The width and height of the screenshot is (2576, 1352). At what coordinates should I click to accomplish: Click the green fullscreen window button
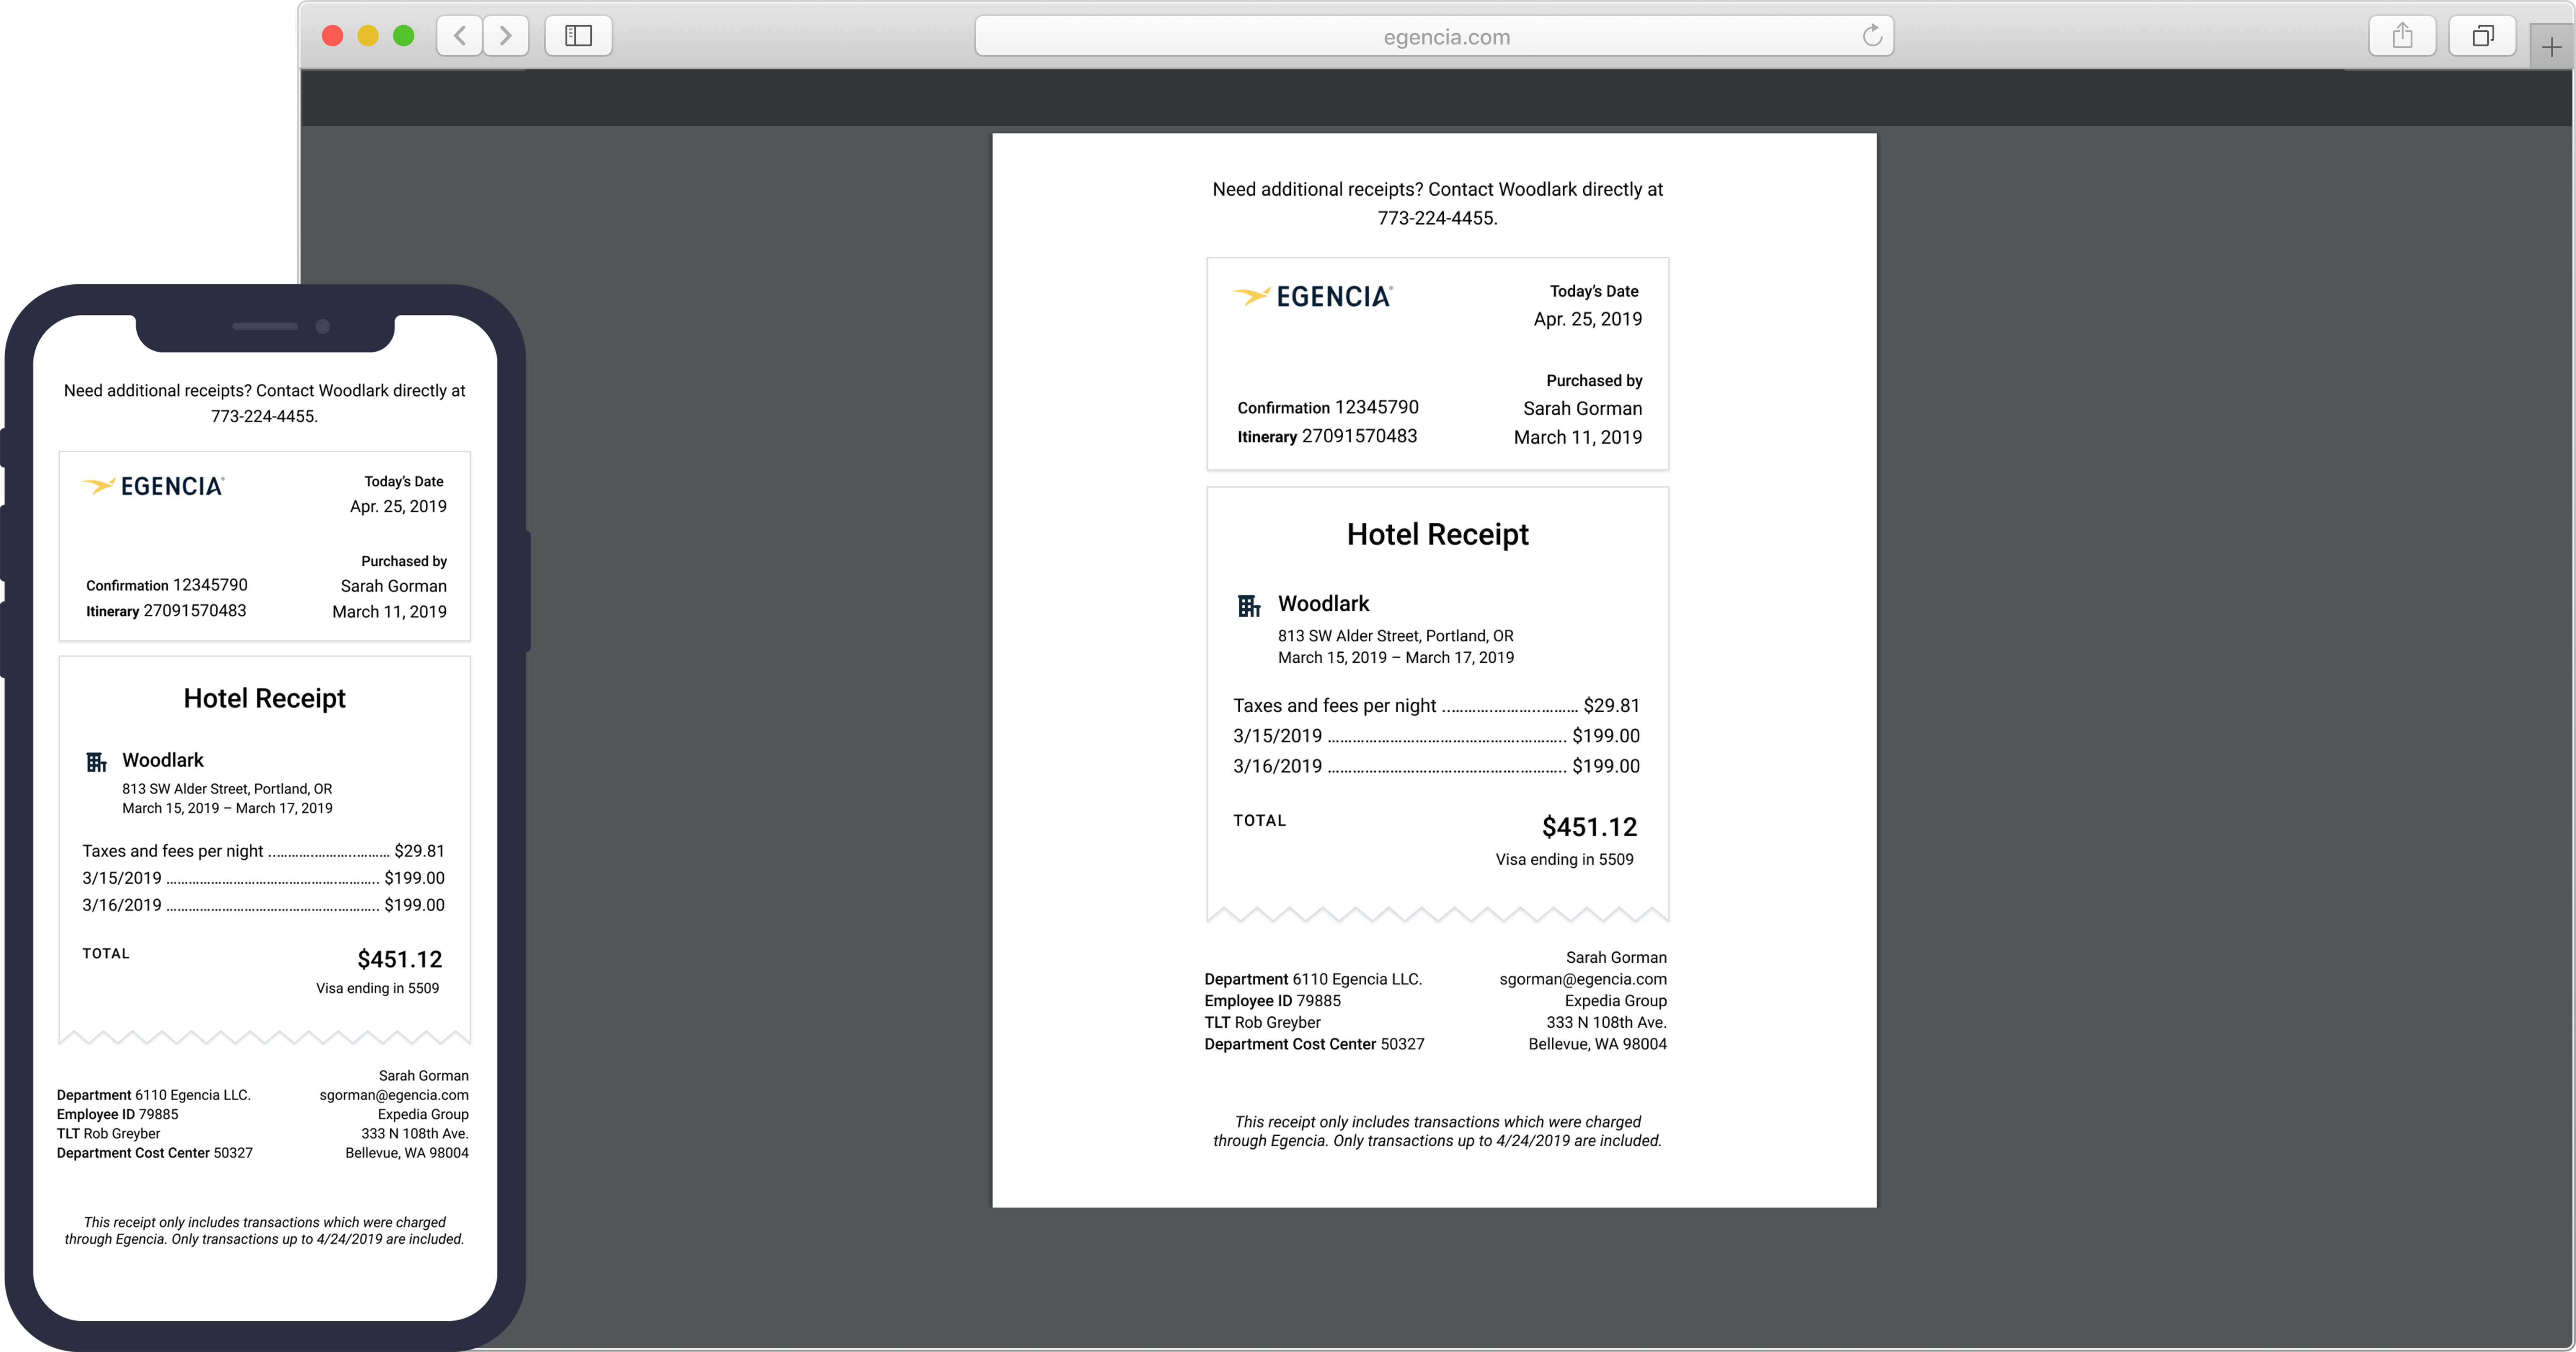point(404,36)
